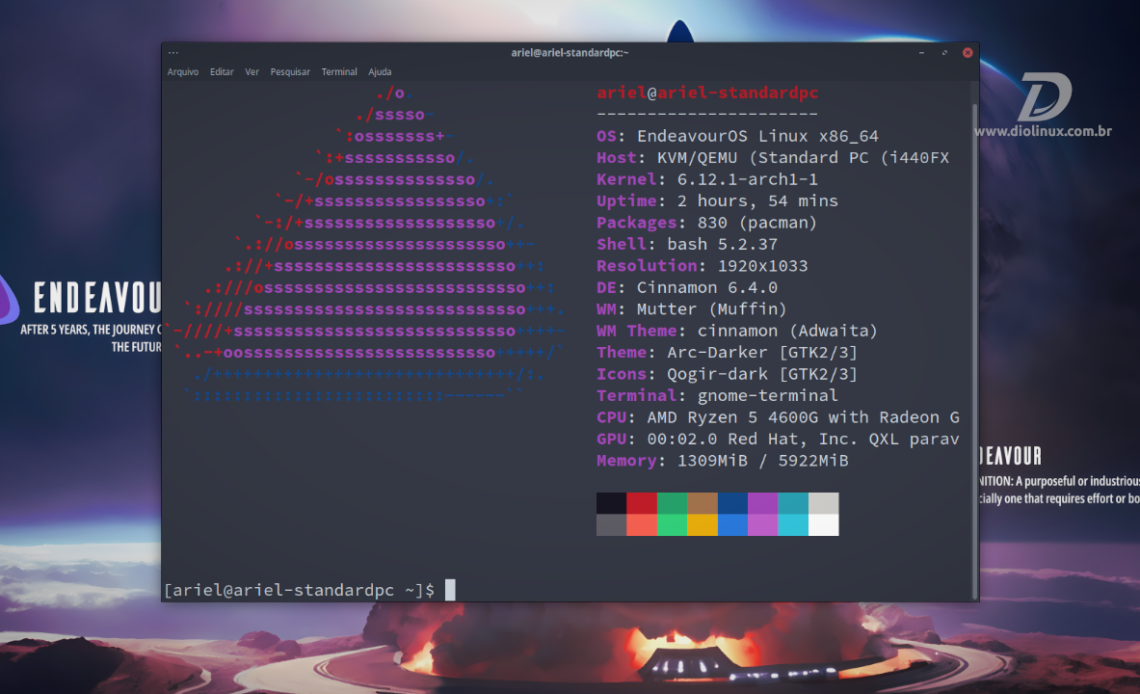The height and width of the screenshot is (694, 1140).
Task: Click the shell prompt cursor block
Action: (450, 589)
